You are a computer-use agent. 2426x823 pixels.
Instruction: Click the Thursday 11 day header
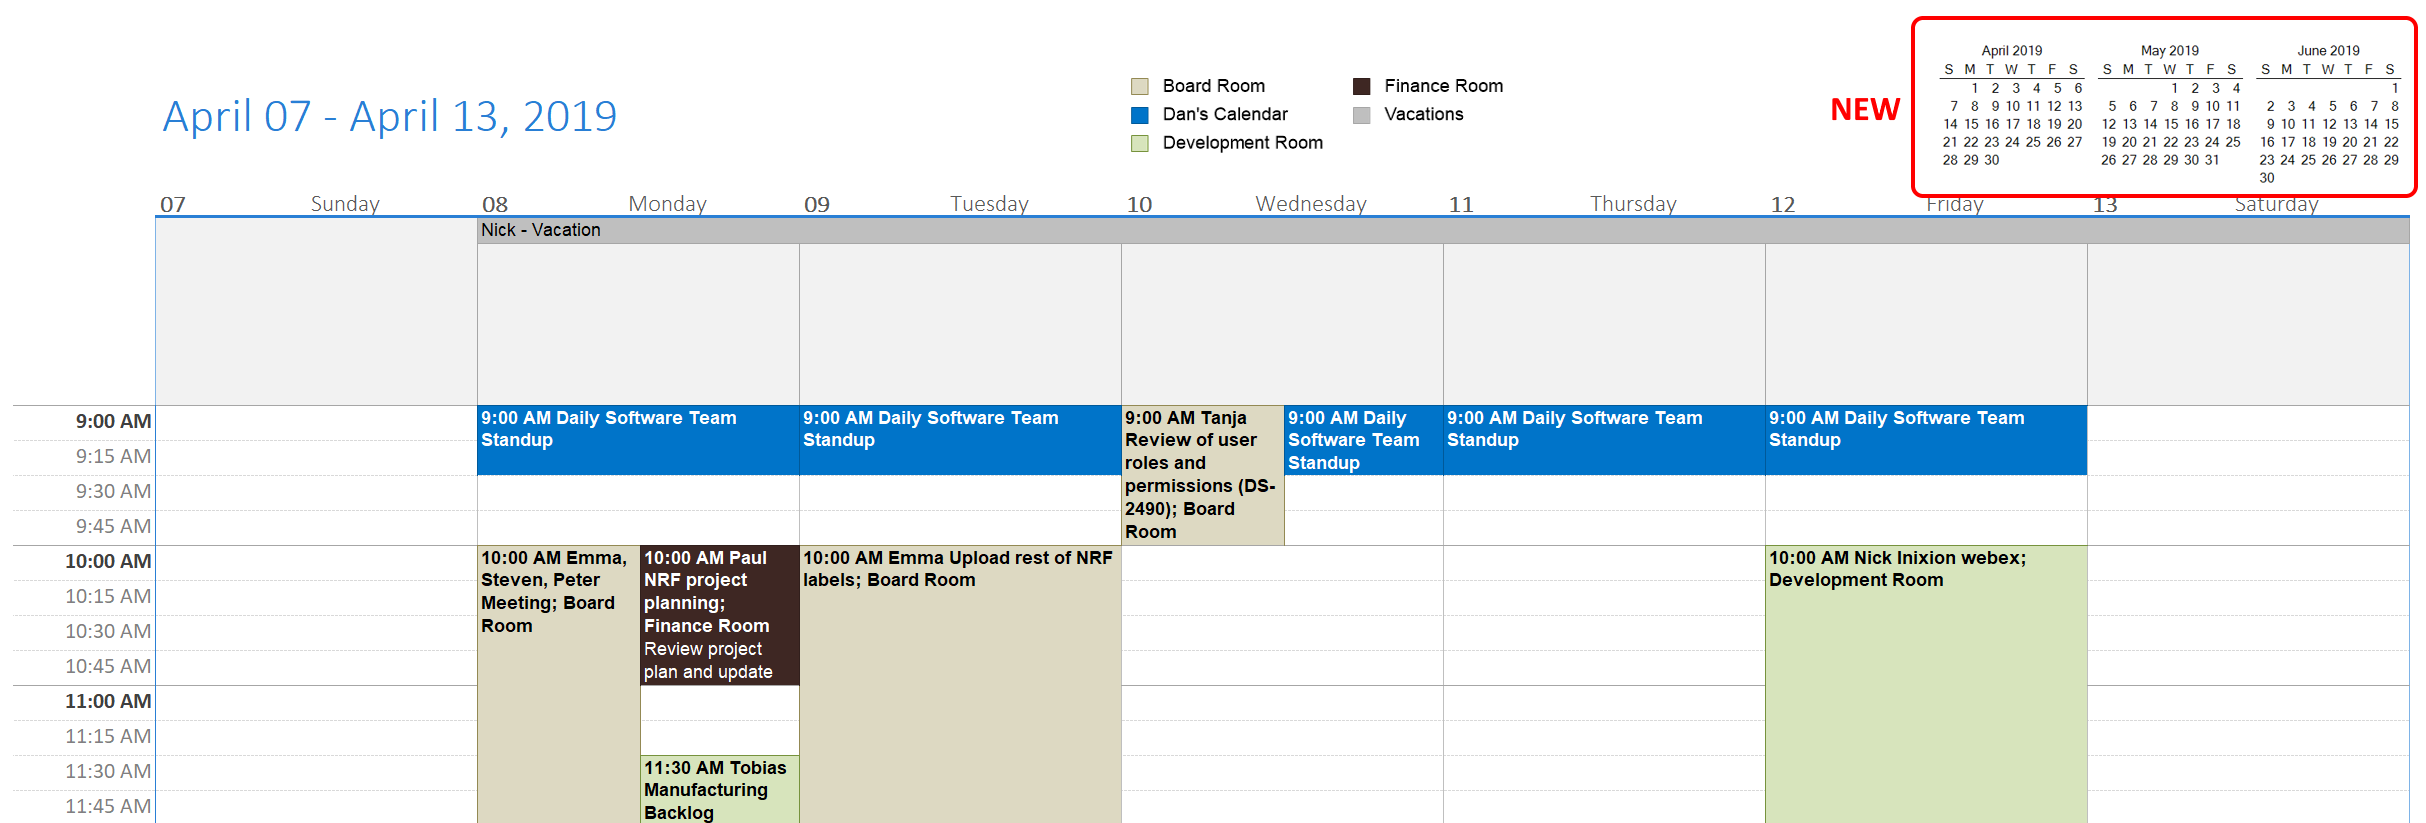tap(1604, 204)
